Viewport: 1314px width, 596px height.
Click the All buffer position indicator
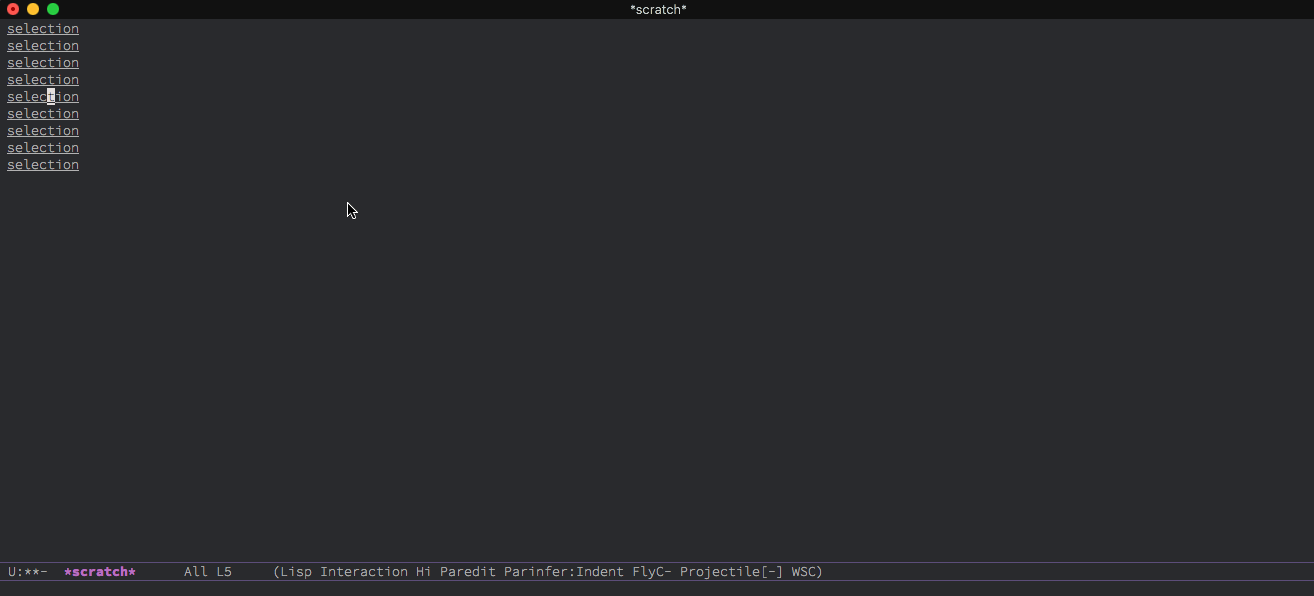coord(196,572)
